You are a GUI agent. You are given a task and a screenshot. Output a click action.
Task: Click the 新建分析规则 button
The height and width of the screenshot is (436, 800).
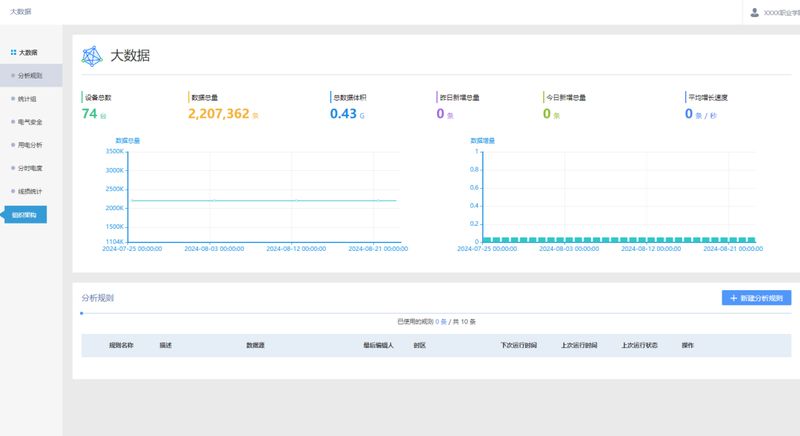[756, 298]
